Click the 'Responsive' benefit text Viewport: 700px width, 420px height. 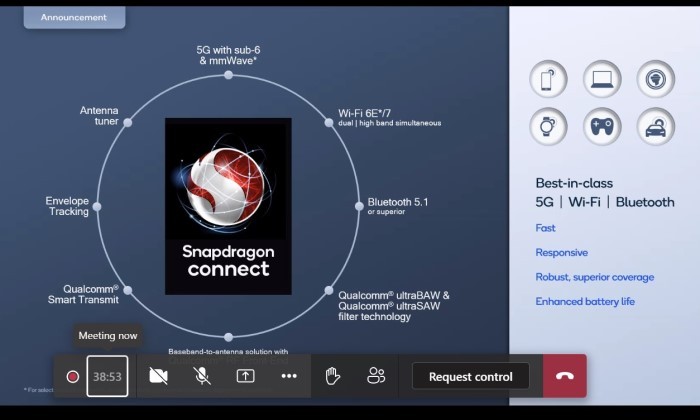click(562, 253)
